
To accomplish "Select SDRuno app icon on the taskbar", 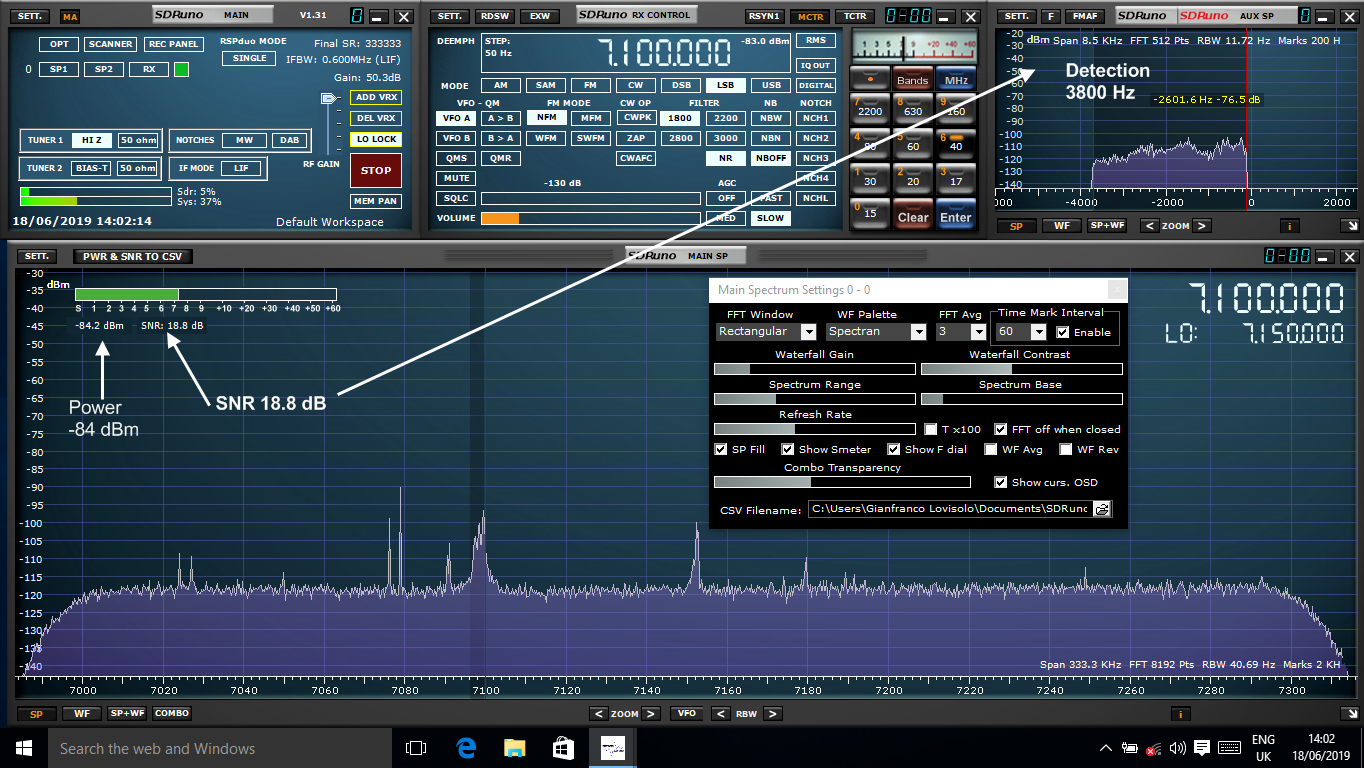I will click(612, 748).
